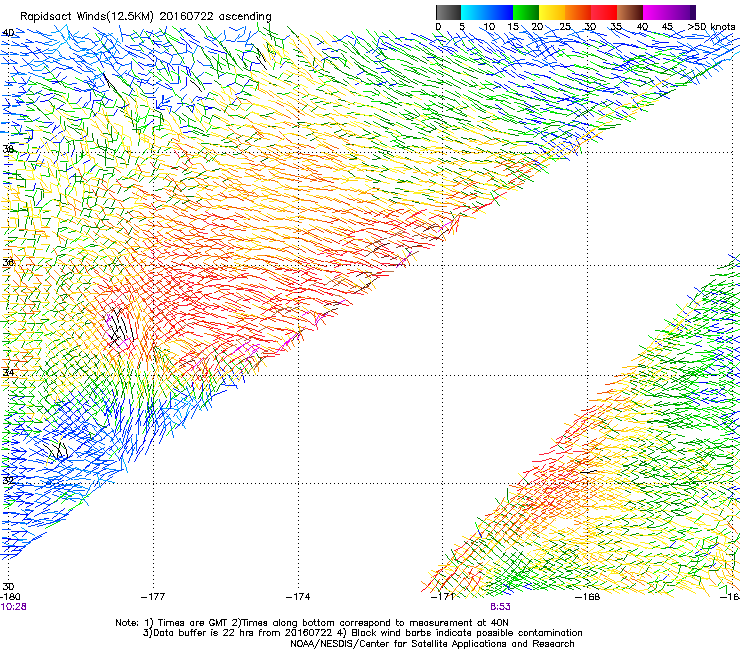The image size is (740, 650).
Task: Click the purple pass time "10:28"
Action: click(13, 607)
